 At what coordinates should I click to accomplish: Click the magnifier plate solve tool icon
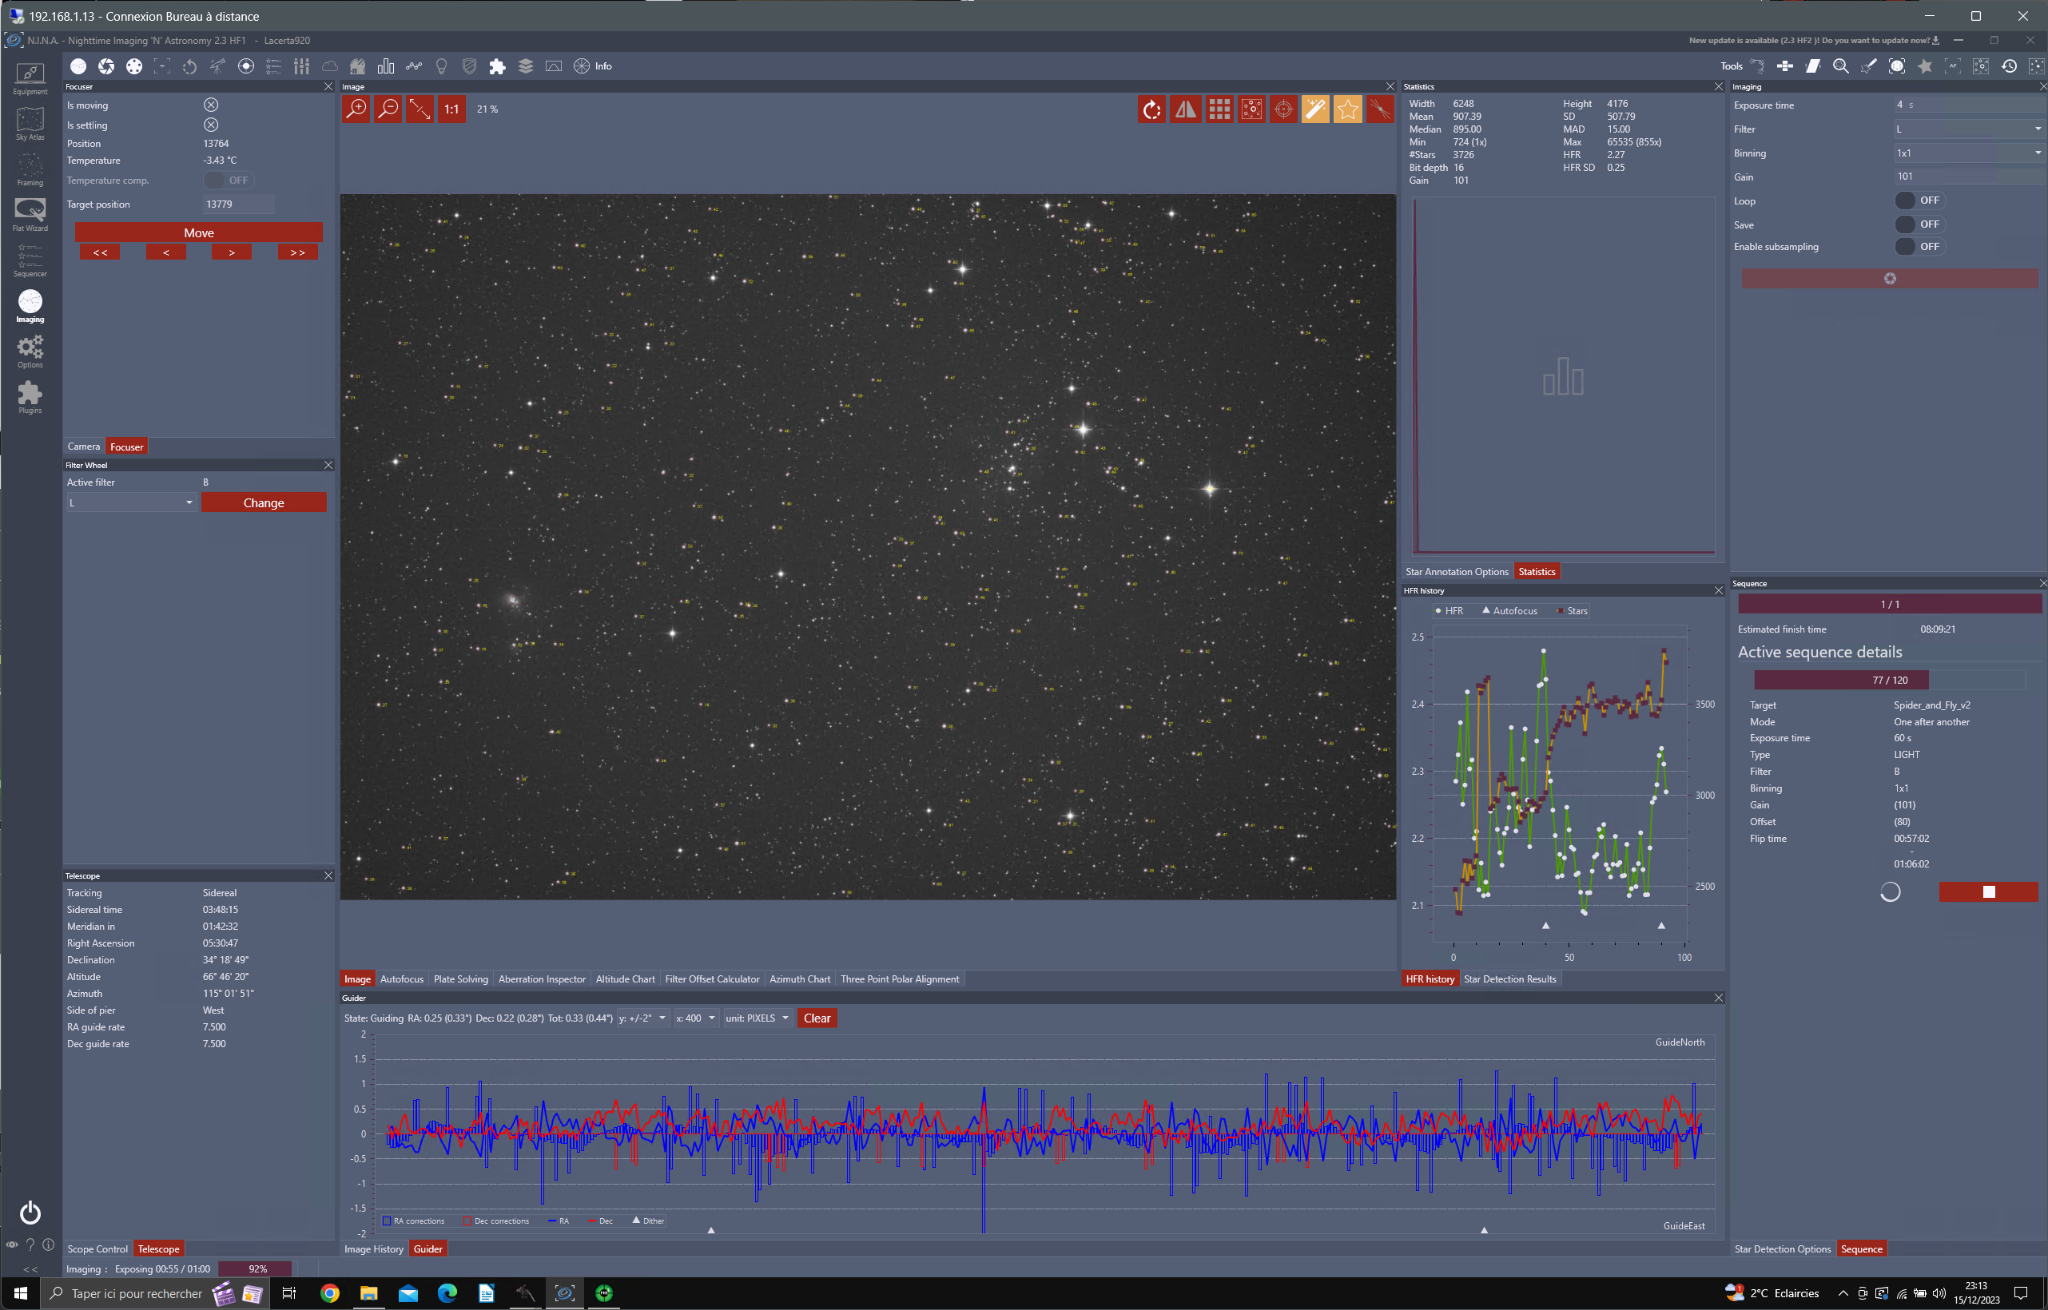click(x=1840, y=66)
